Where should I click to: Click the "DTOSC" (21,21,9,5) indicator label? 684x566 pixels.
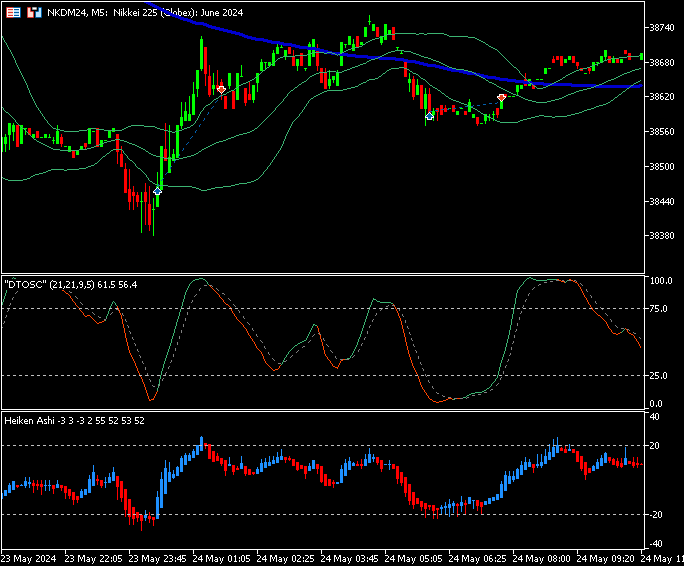click(71, 285)
